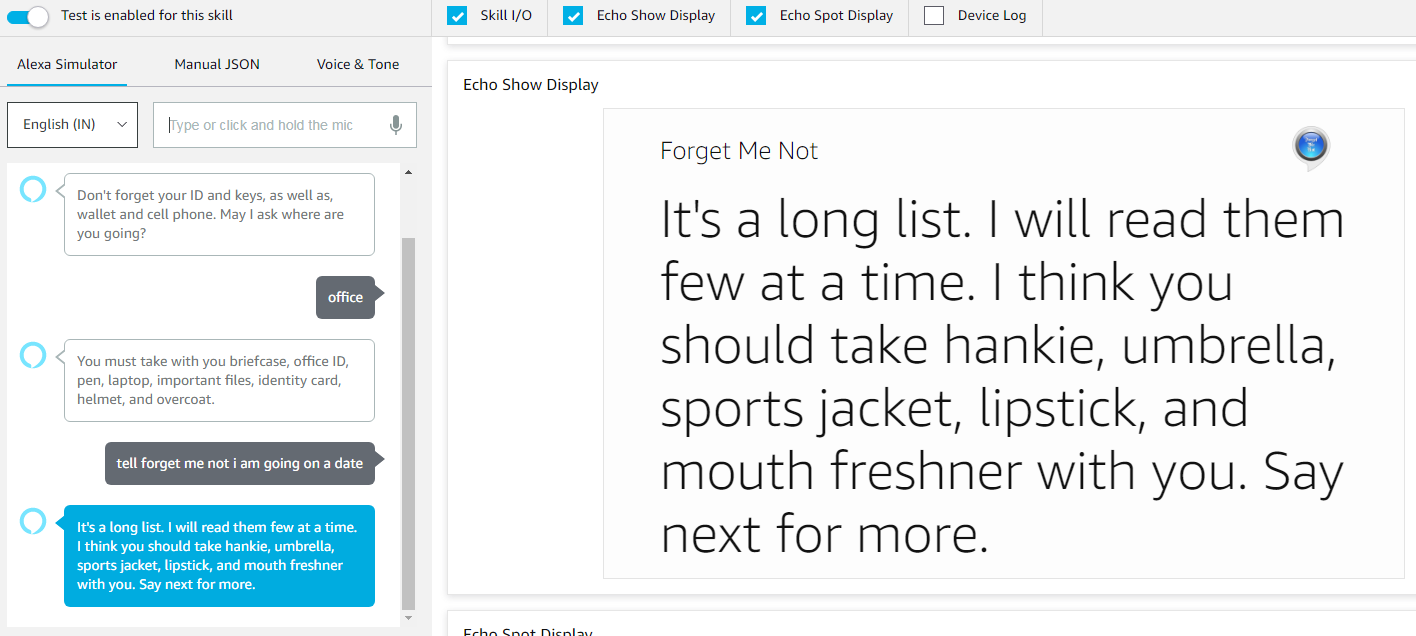Select the highlighted blue long list response
1416x636 pixels.
(x=219, y=555)
